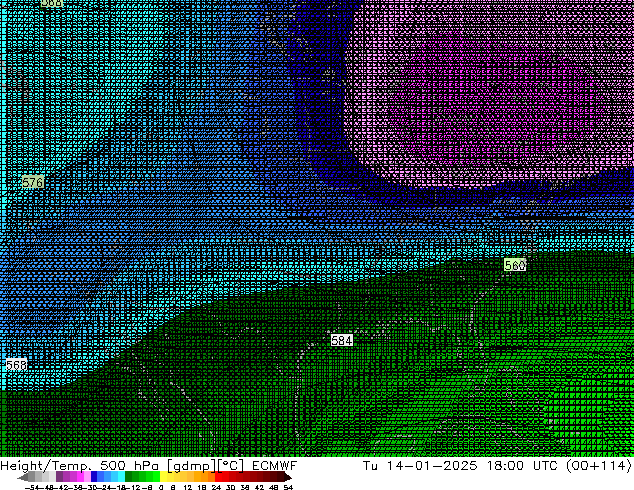
Task: Click the bright red 24 legend swatch
Action: 218,476
